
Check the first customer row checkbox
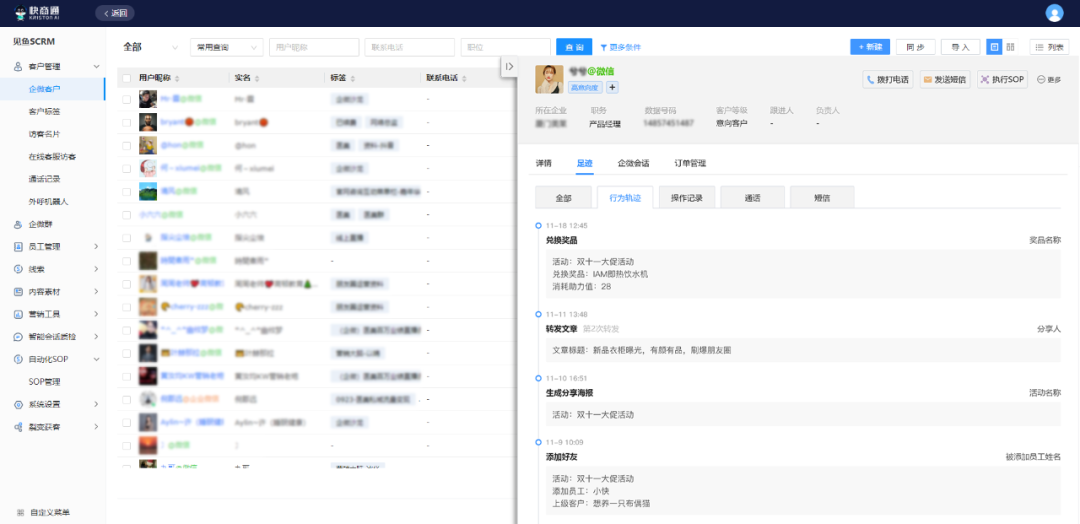tap(126, 99)
